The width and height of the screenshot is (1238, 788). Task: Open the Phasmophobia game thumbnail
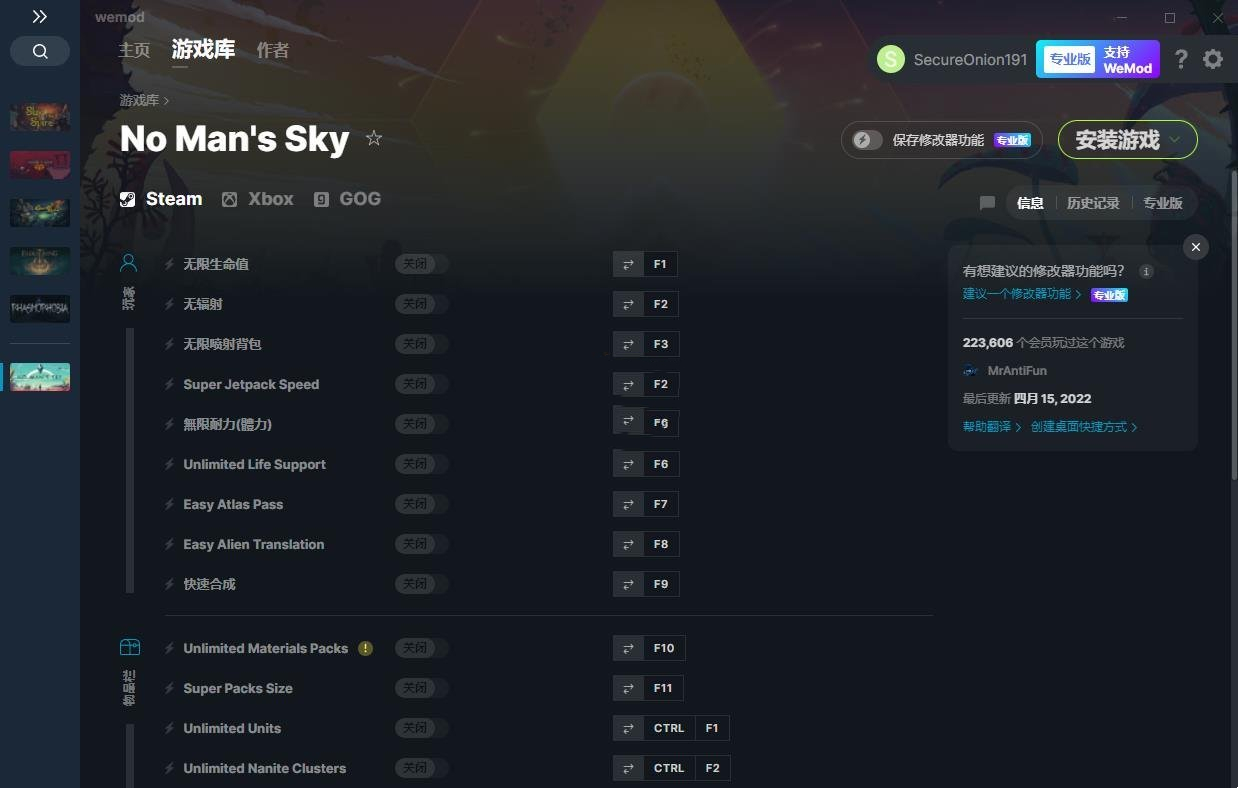[40, 309]
